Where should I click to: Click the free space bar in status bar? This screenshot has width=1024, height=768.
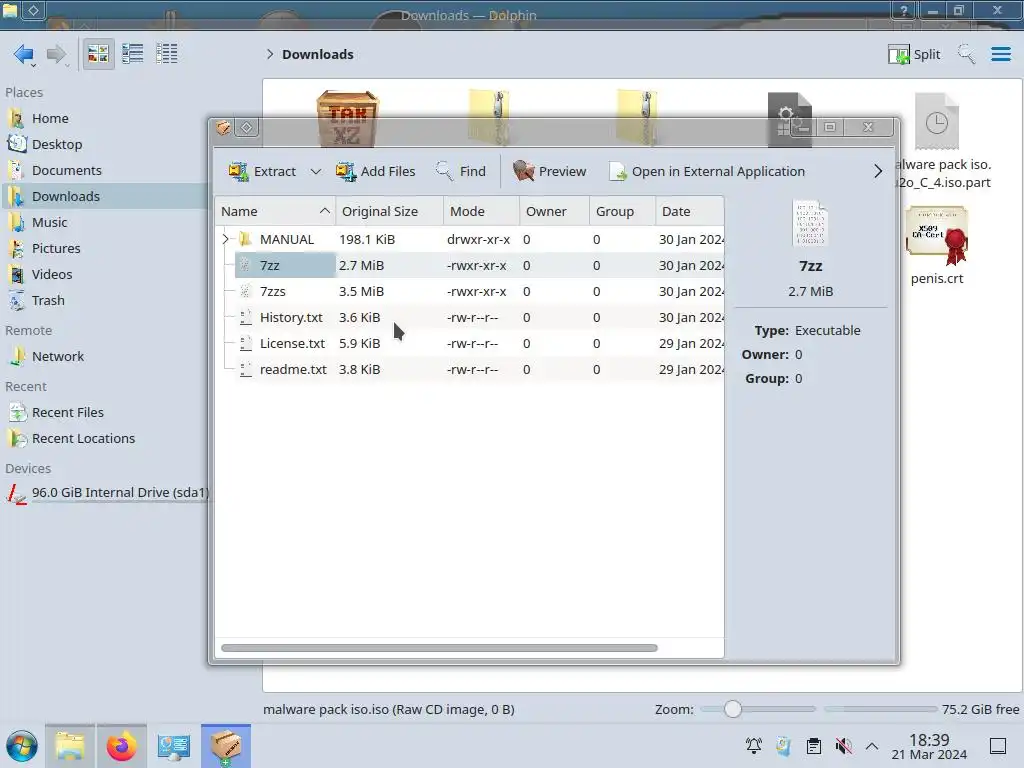[x=880, y=709]
